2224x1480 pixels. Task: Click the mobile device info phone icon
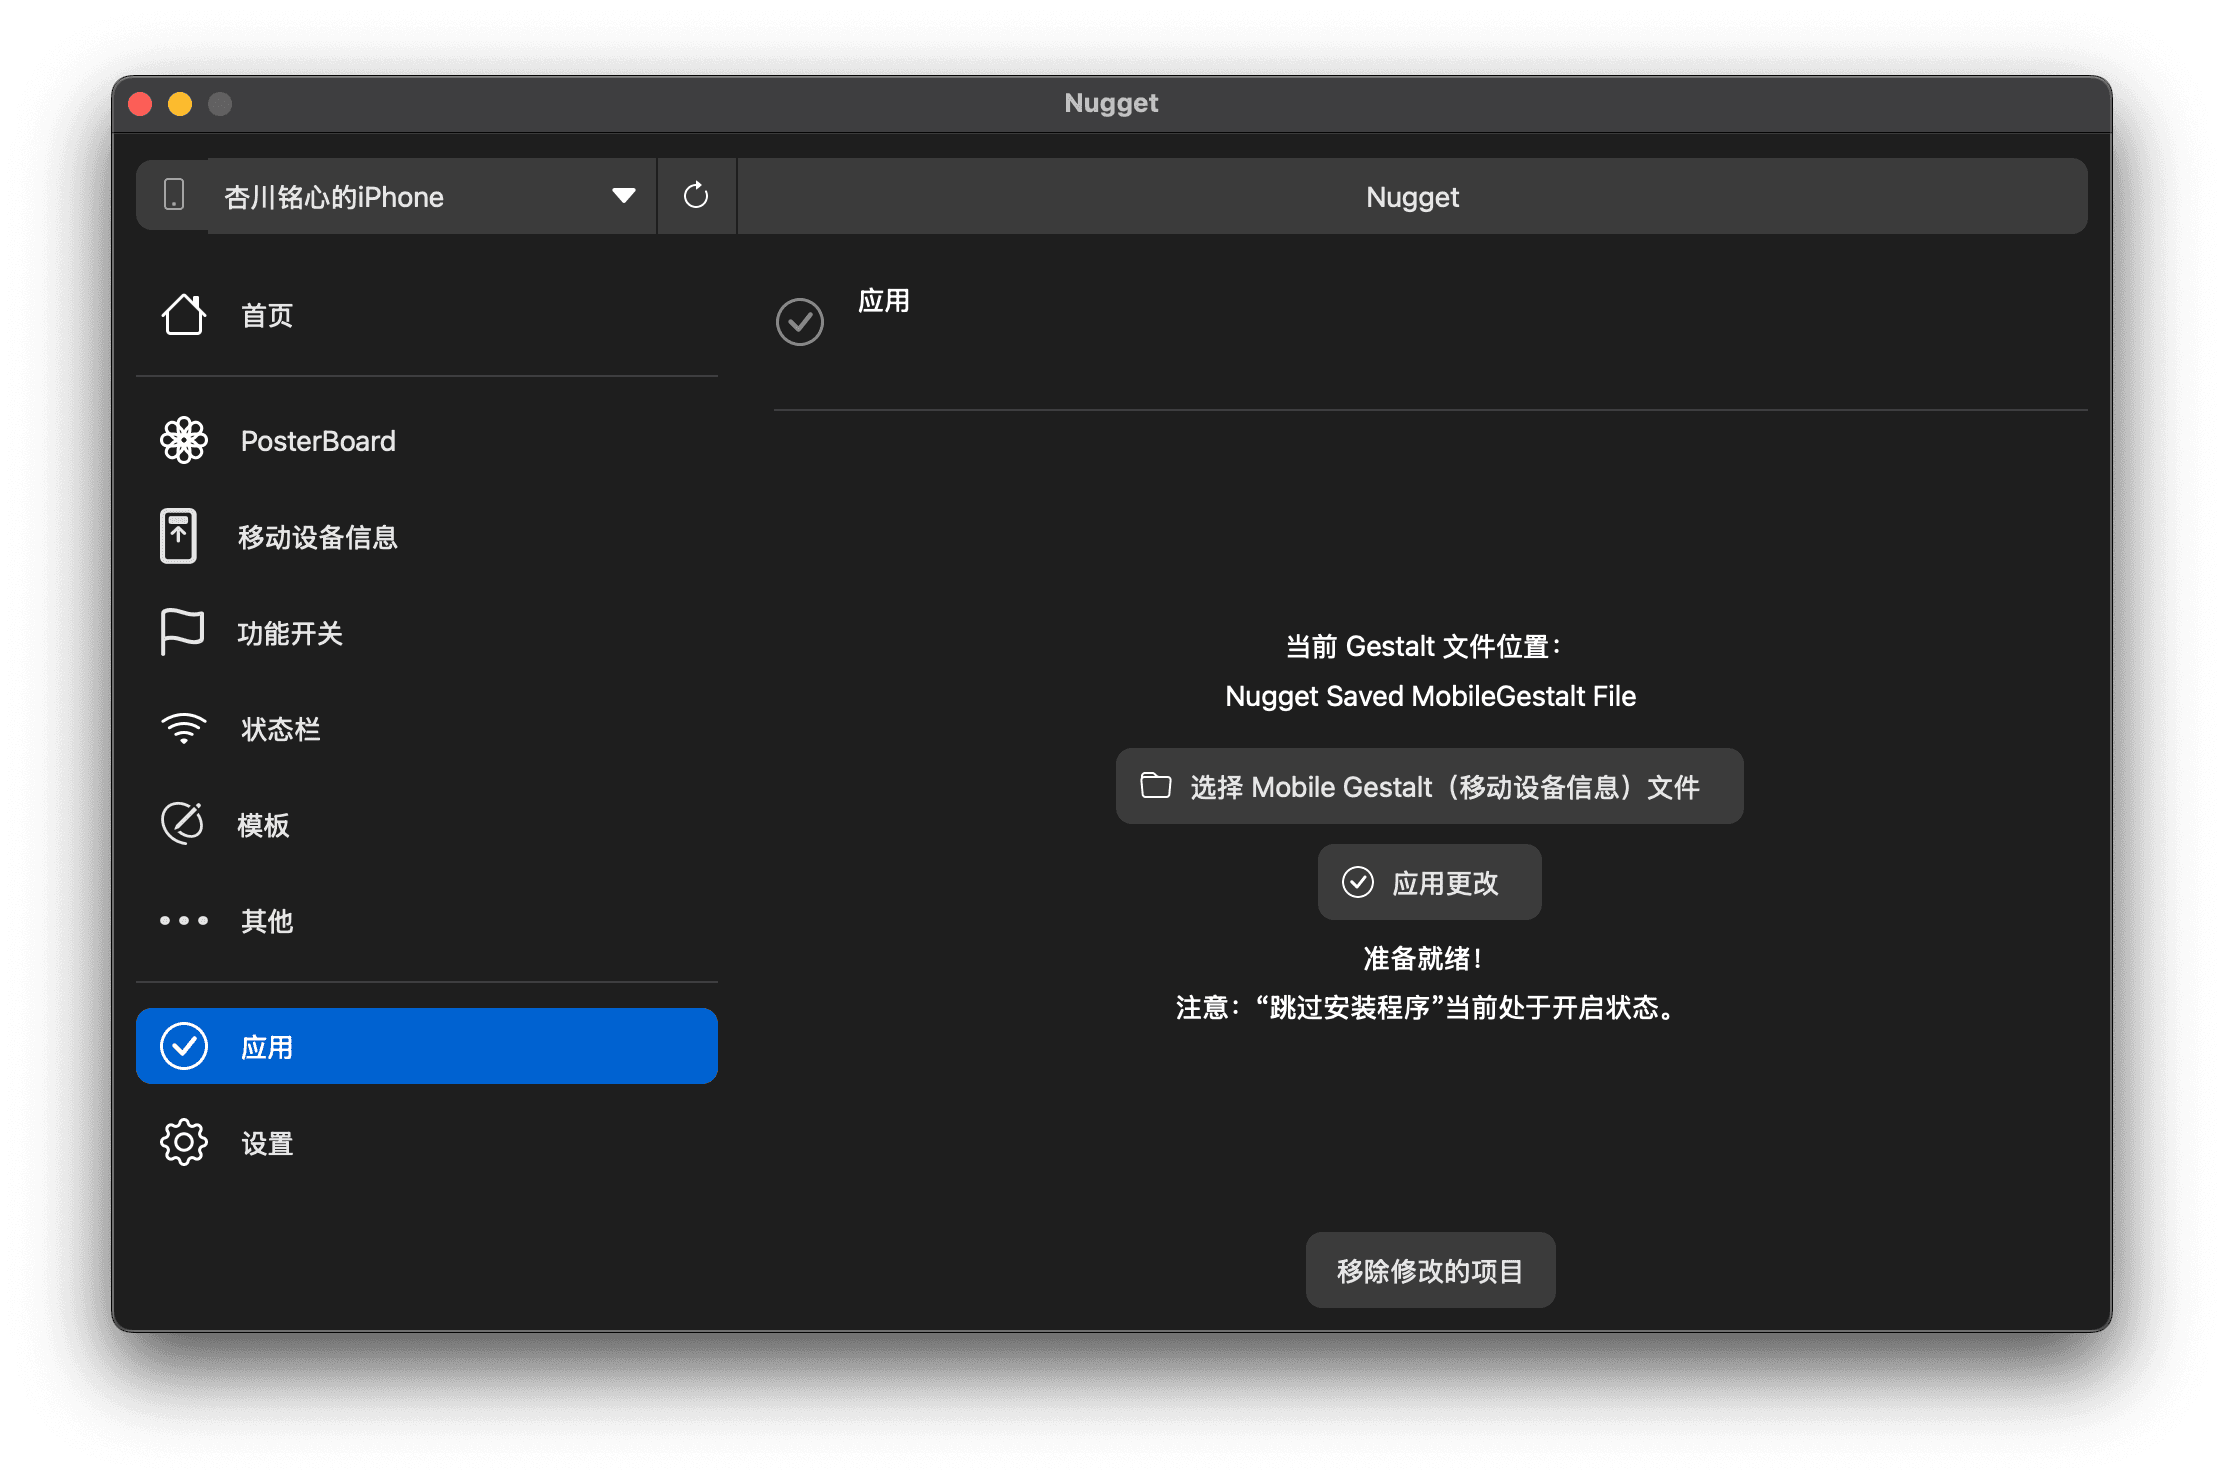click(179, 536)
